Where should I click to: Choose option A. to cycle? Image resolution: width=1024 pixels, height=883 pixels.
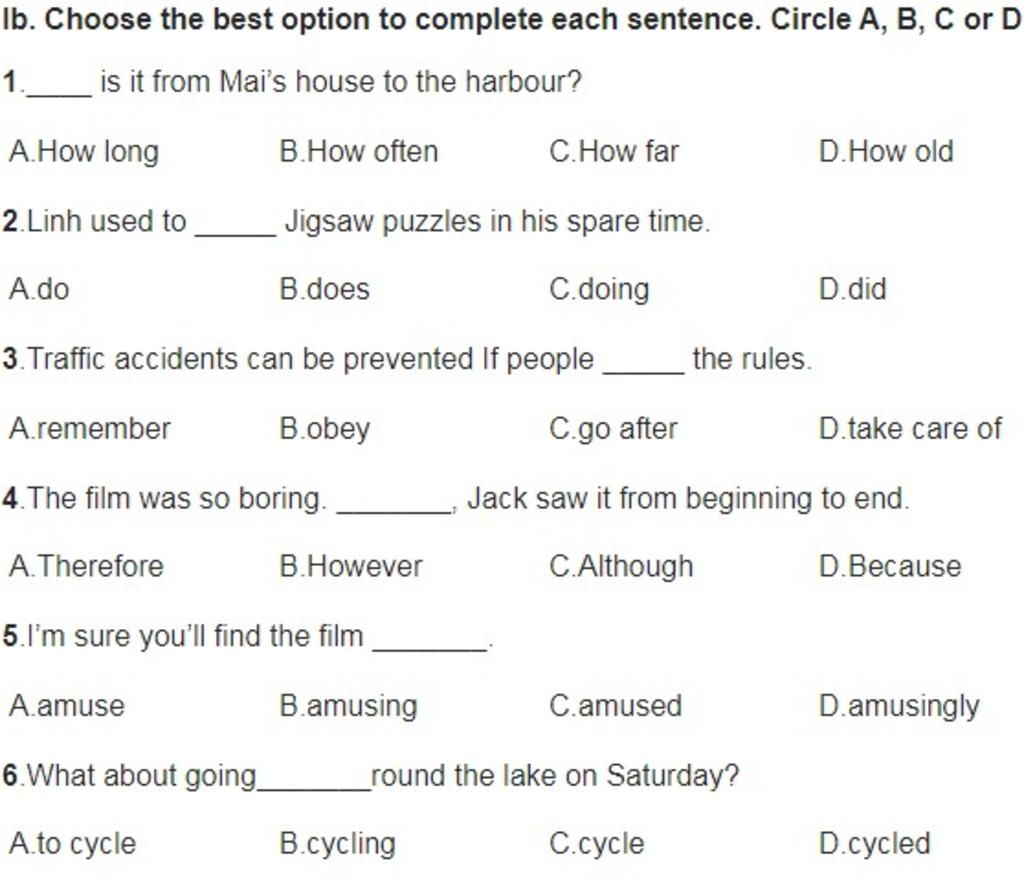72,844
